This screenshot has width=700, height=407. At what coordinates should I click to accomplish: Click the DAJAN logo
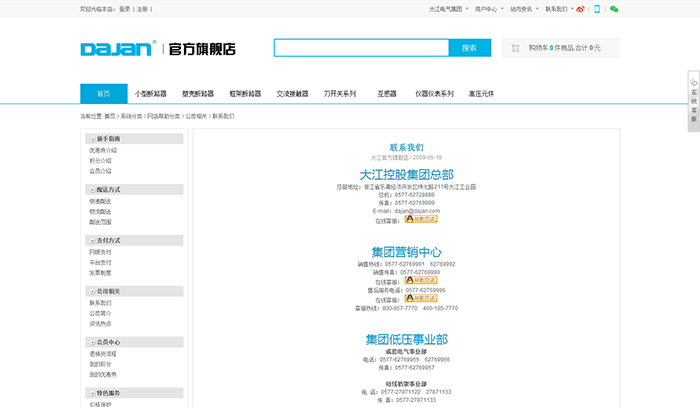tap(117, 48)
